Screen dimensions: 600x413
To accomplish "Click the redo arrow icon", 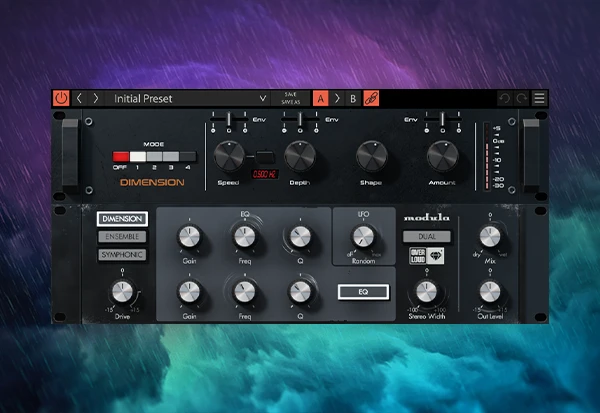I will (522, 98).
